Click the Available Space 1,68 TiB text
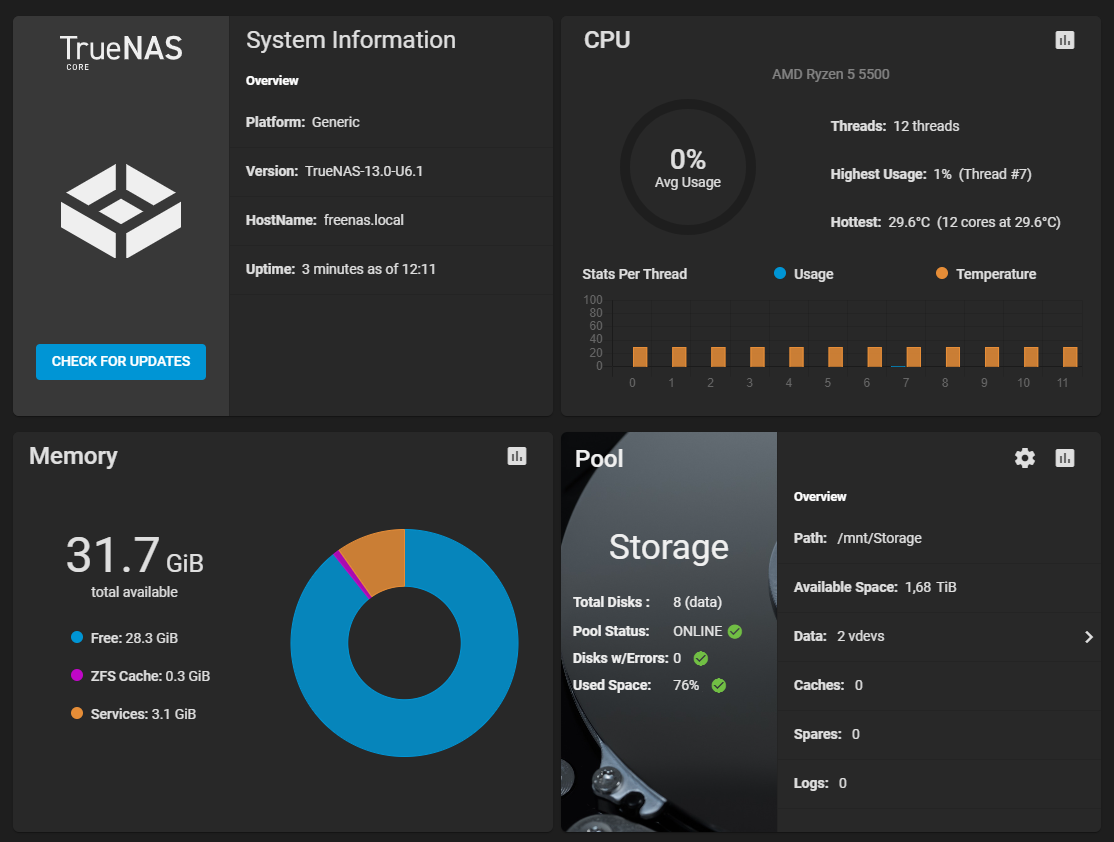This screenshot has width=1114, height=842. (875, 587)
